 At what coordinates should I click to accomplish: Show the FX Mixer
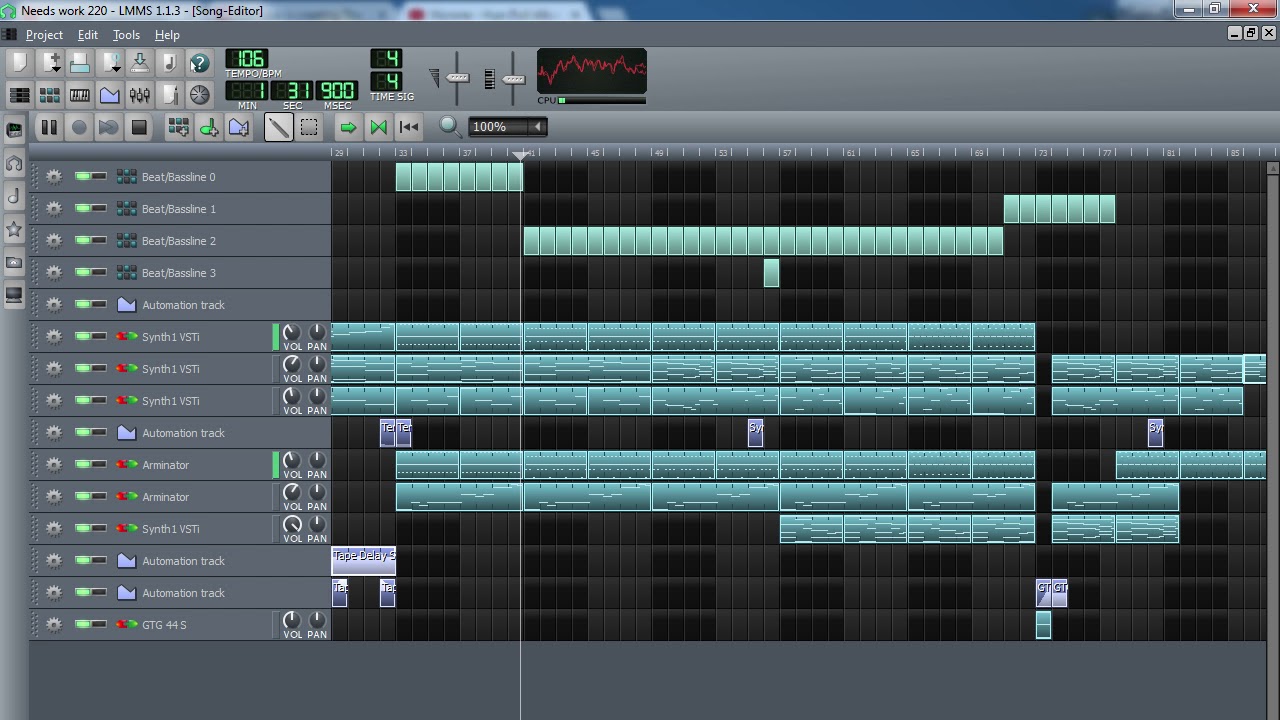139,95
